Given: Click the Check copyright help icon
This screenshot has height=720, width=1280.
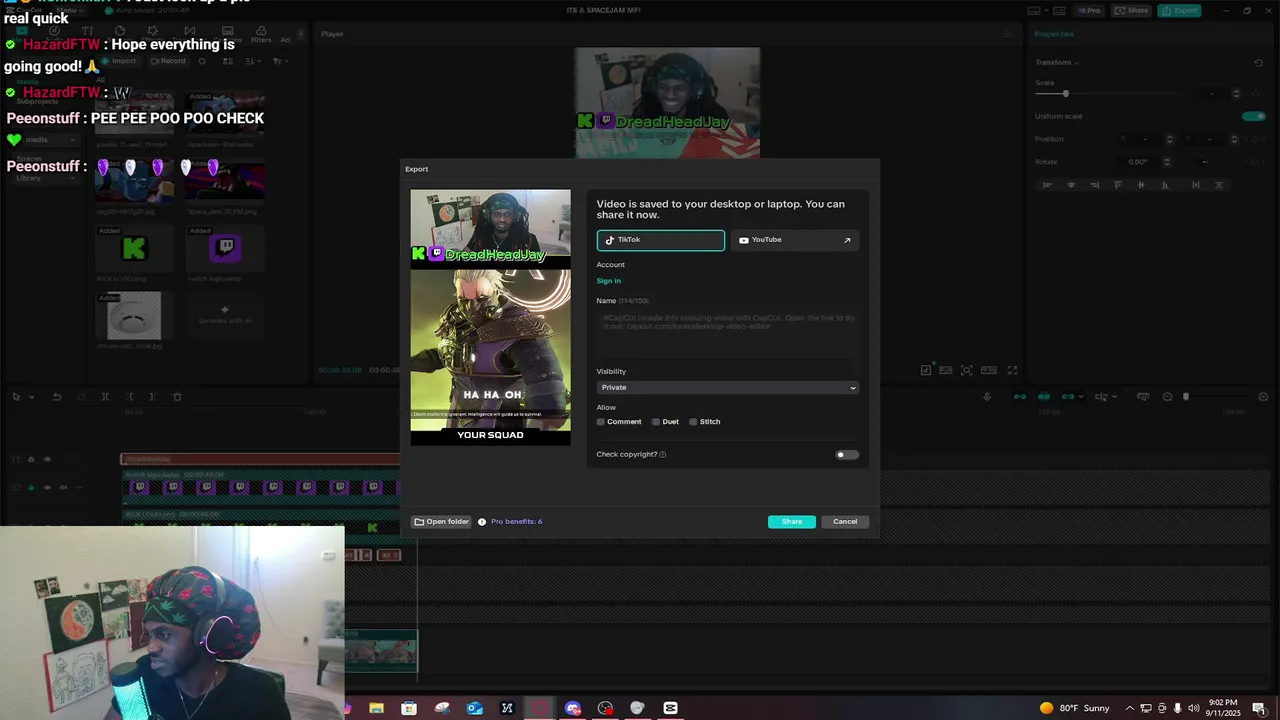Looking at the screenshot, I should tap(663, 455).
